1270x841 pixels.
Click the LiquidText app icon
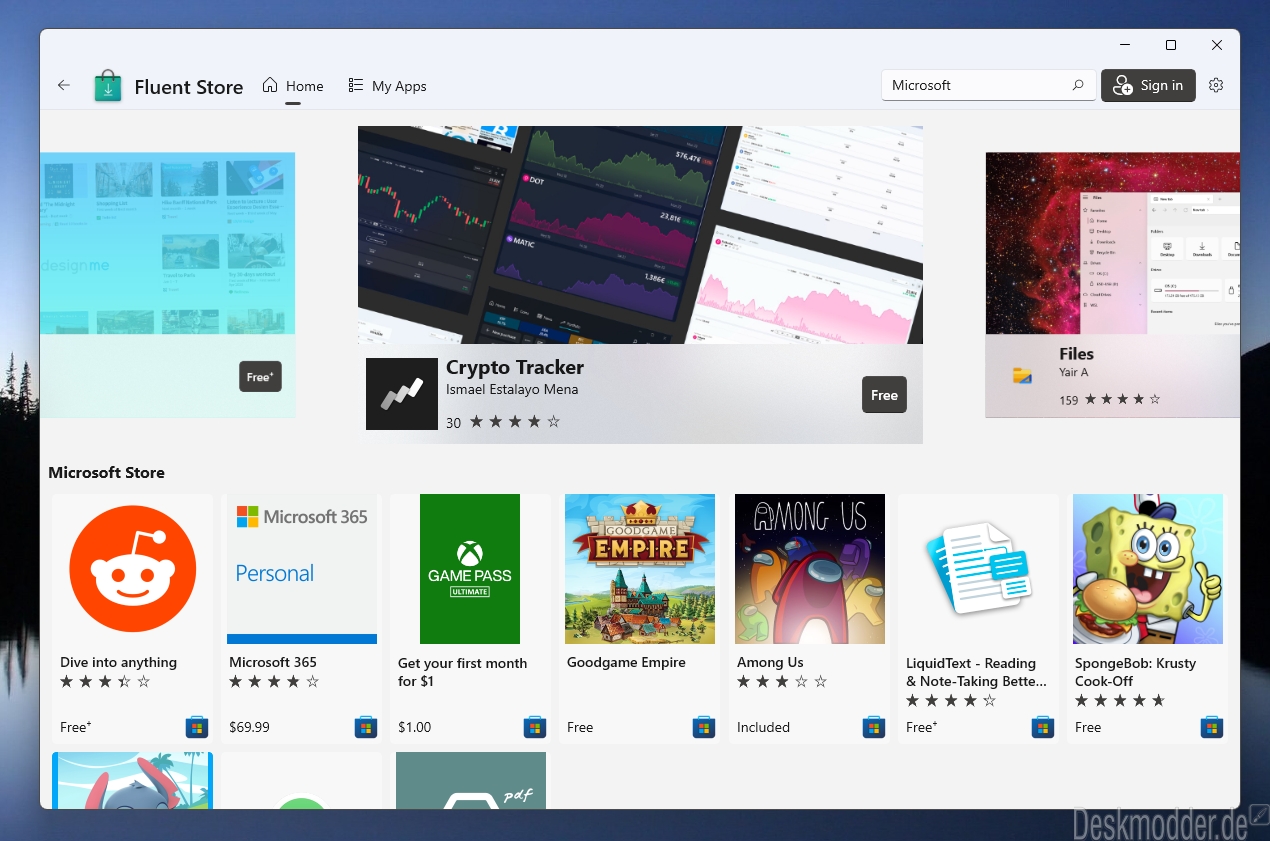pyautogui.click(x=979, y=569)
